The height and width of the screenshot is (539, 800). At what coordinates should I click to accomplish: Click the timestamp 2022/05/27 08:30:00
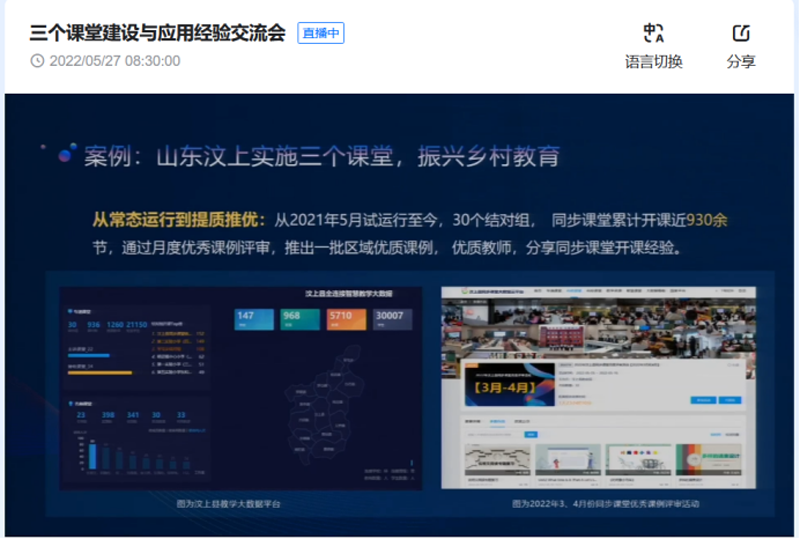click(x=115, y=61)
